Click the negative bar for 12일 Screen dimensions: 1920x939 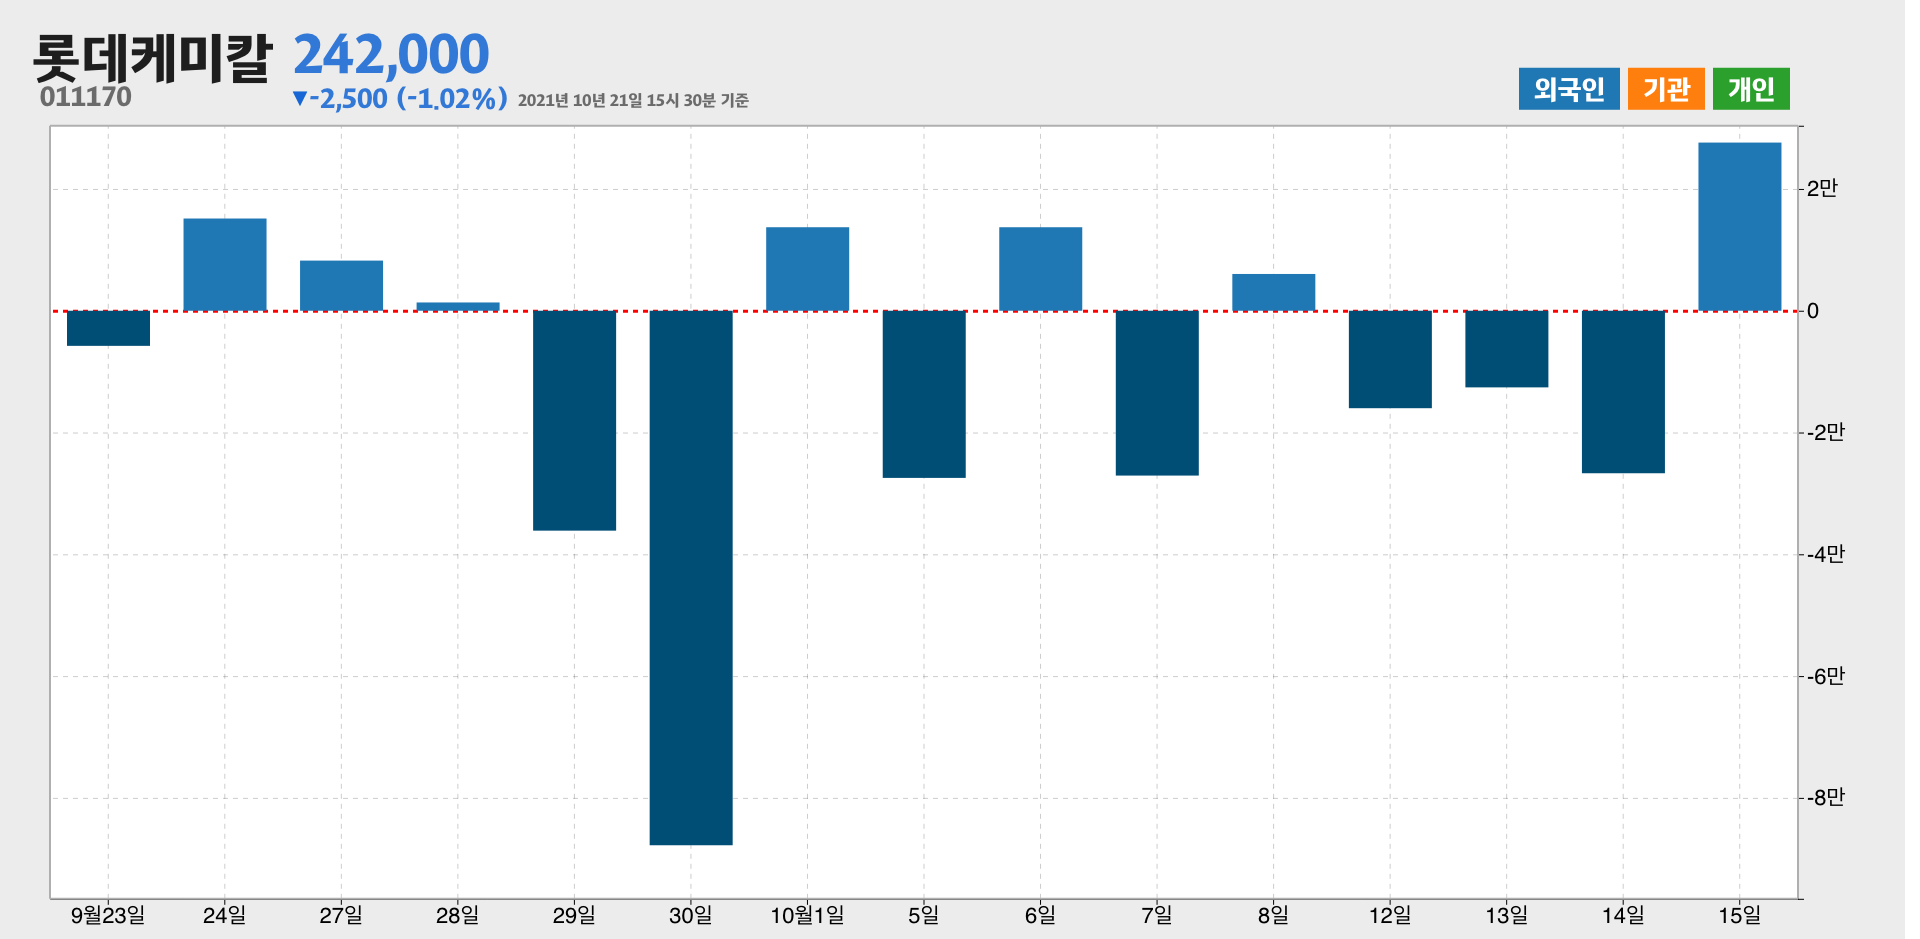click(1390, 359)
